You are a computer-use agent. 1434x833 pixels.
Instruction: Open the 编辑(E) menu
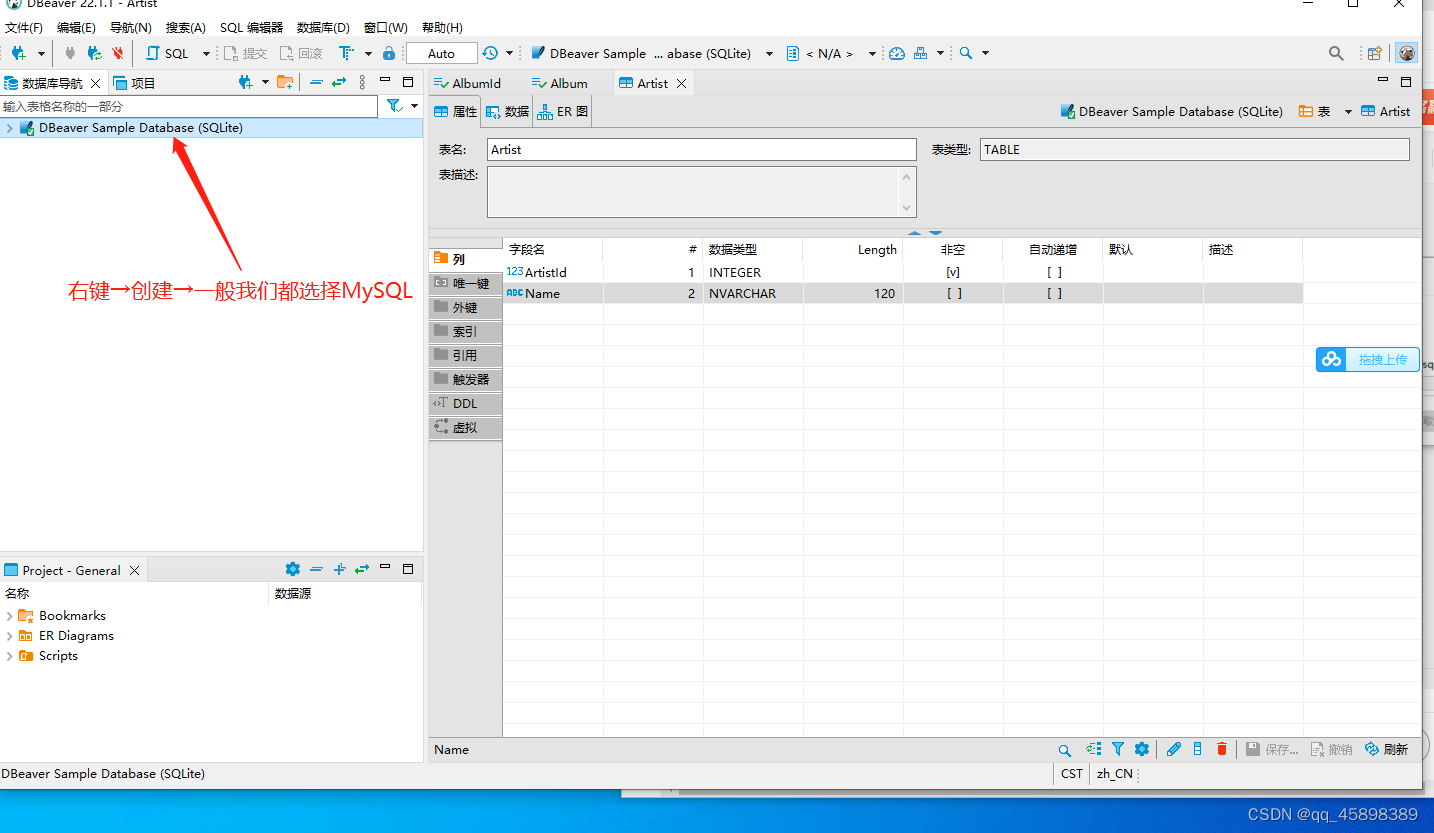point(76,27)
